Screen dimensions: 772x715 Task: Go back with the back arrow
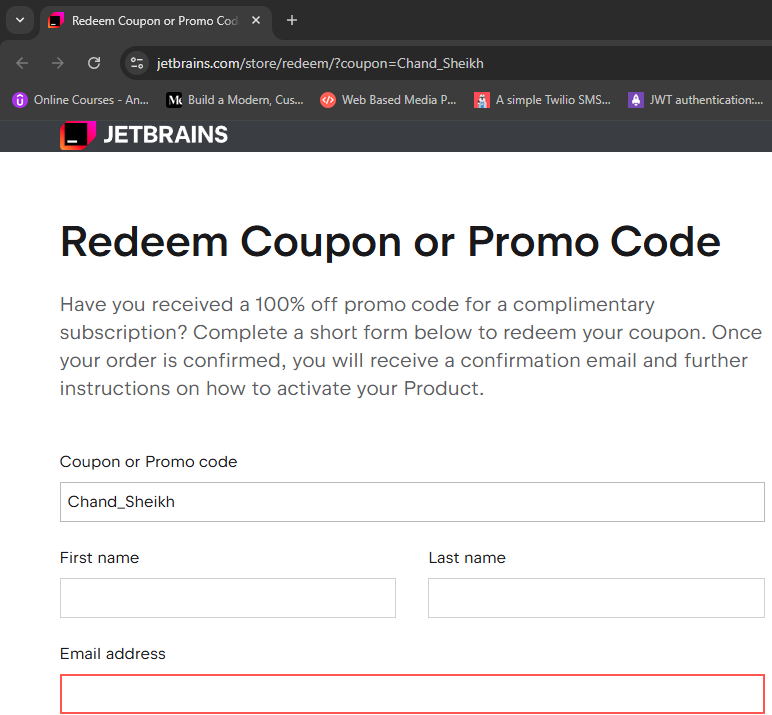[22, 63]
